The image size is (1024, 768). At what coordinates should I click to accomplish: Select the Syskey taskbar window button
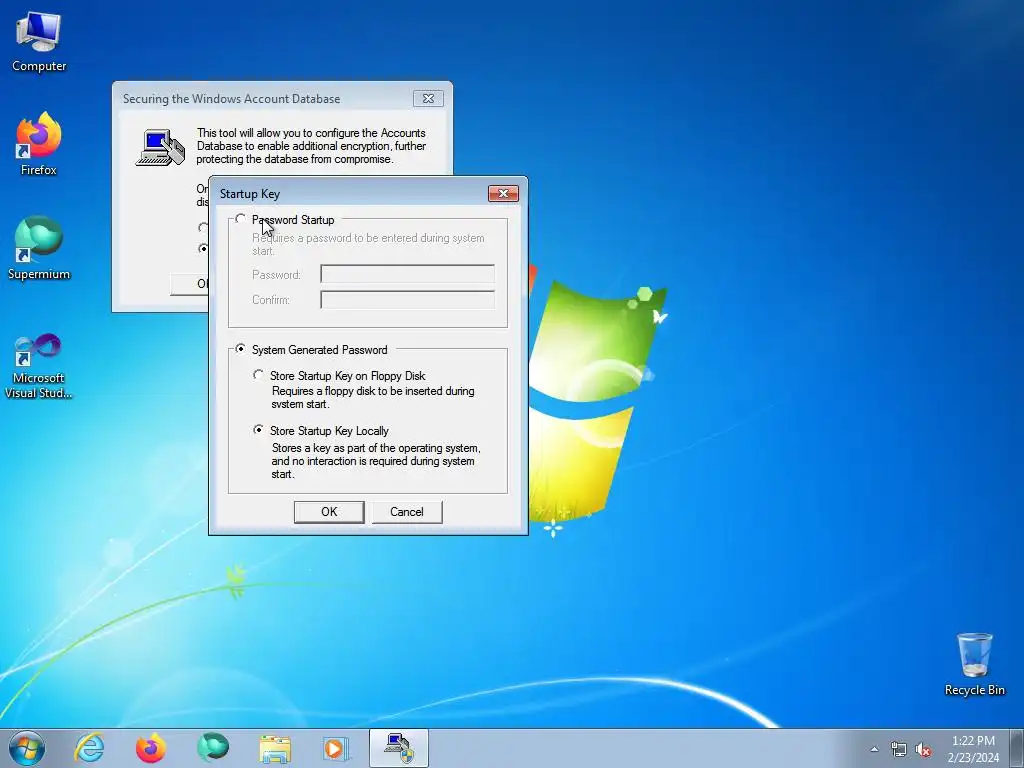tap(398, 748)
